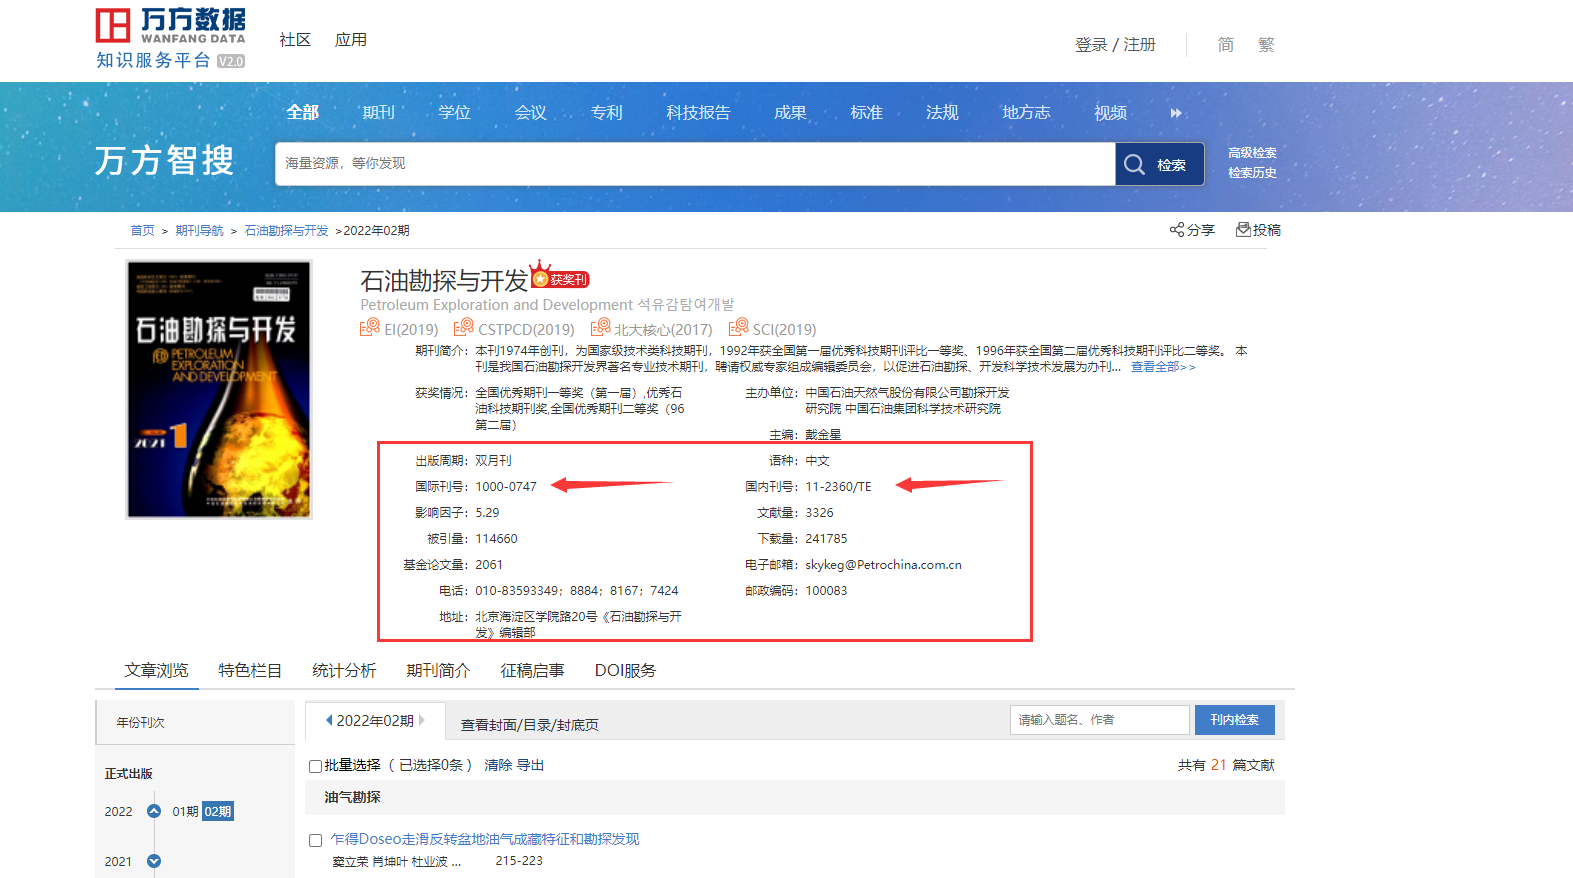Open the 应用 menu

coord(351,40)
